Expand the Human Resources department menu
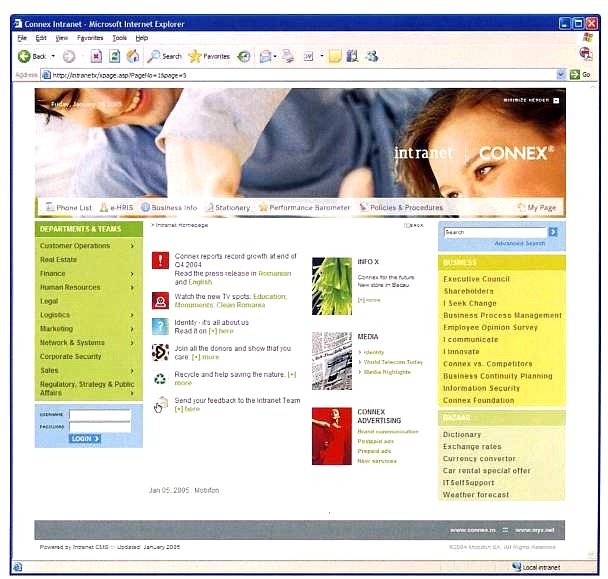 coord(132,287)
